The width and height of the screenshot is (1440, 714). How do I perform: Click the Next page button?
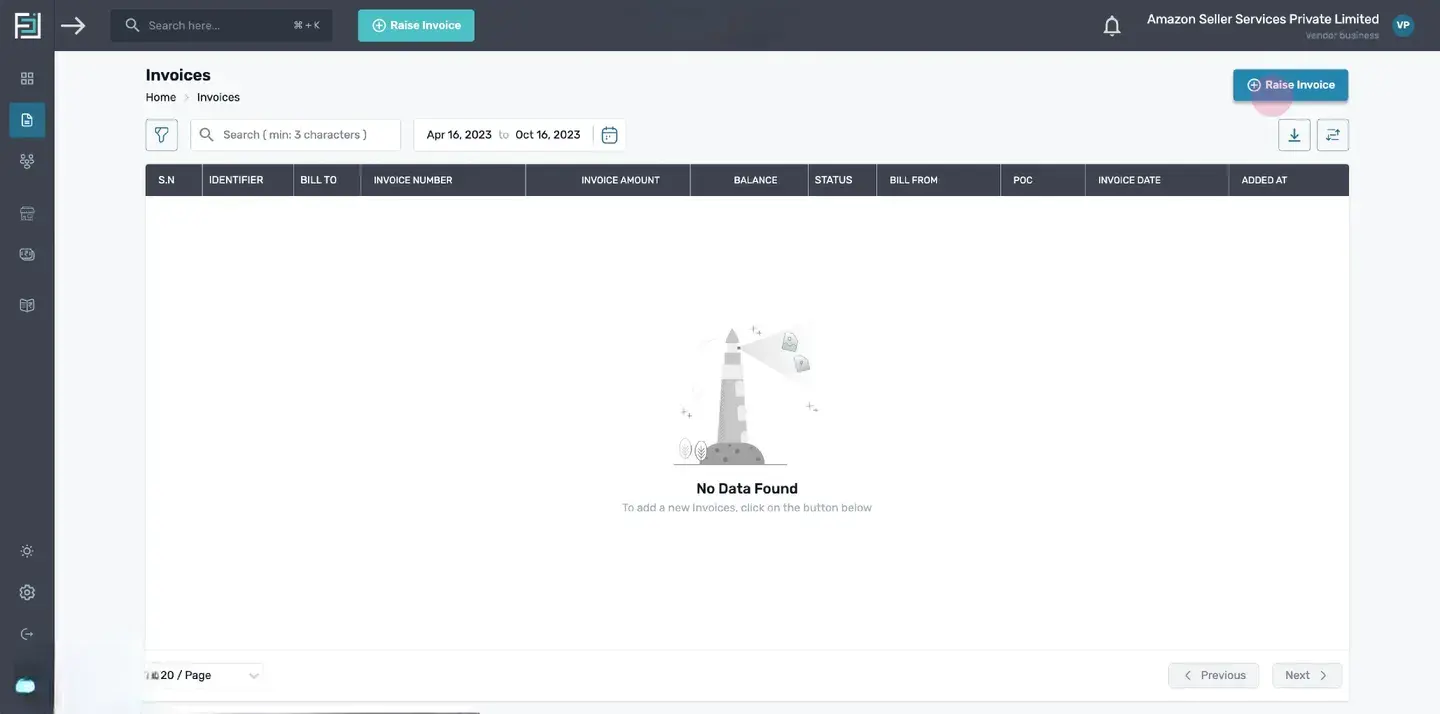click(x=1307, y=675)
